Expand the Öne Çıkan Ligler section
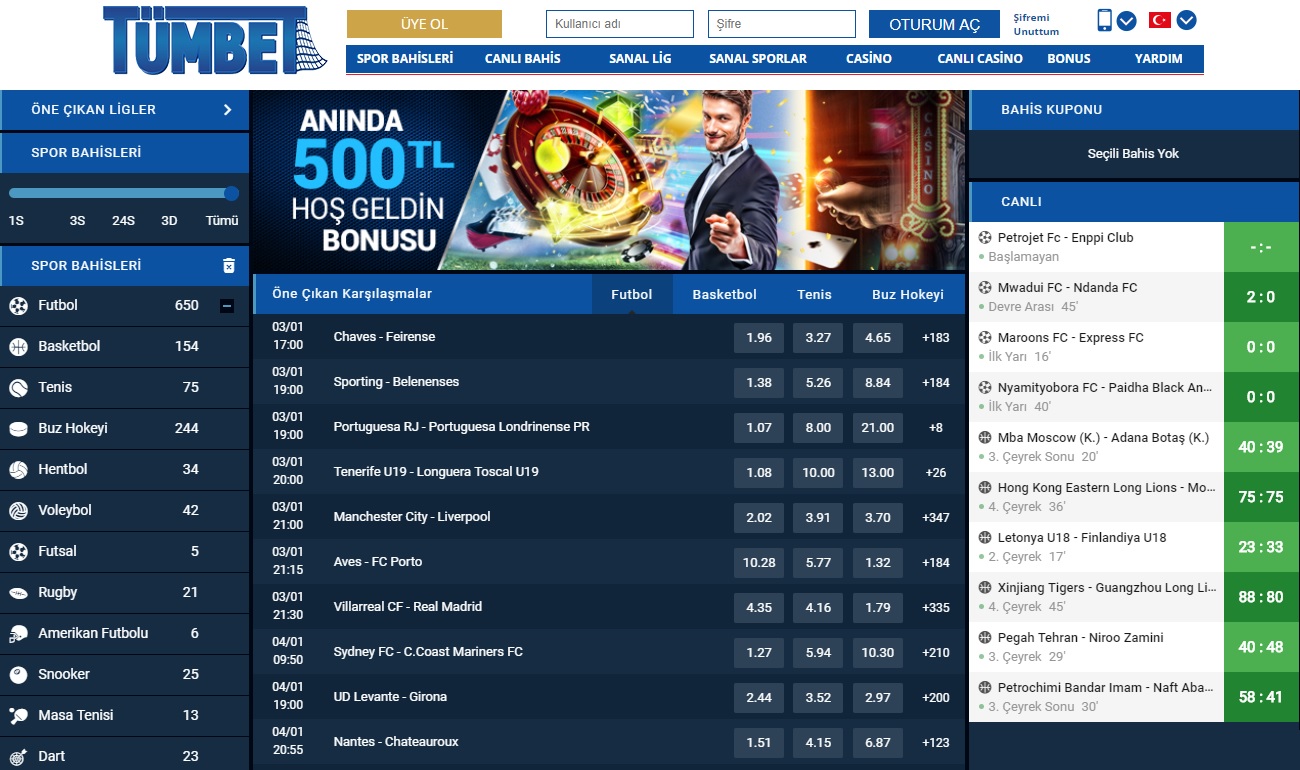This screenshot has width=1300, height=770. coord(227,110)
